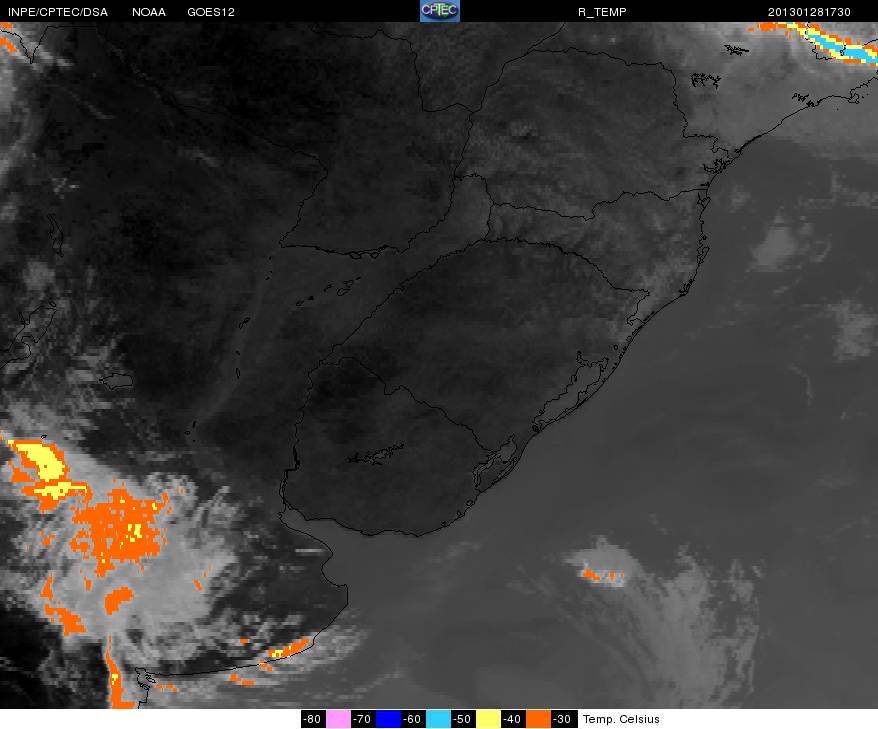Screen dimensions: 878x729
Task: Click the -80 legend value
Action: tap(313, 719)
